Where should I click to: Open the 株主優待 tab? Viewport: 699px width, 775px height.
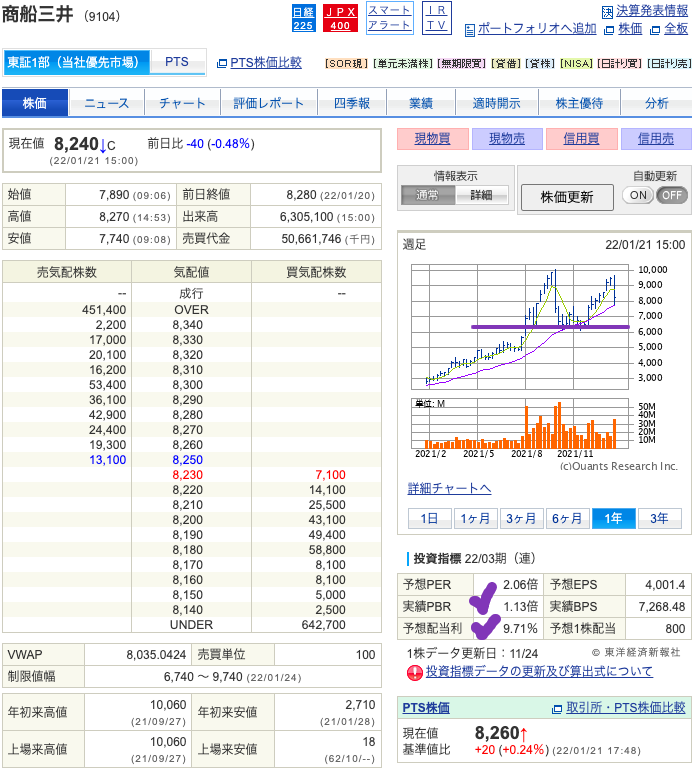click(x=579, y=103)
